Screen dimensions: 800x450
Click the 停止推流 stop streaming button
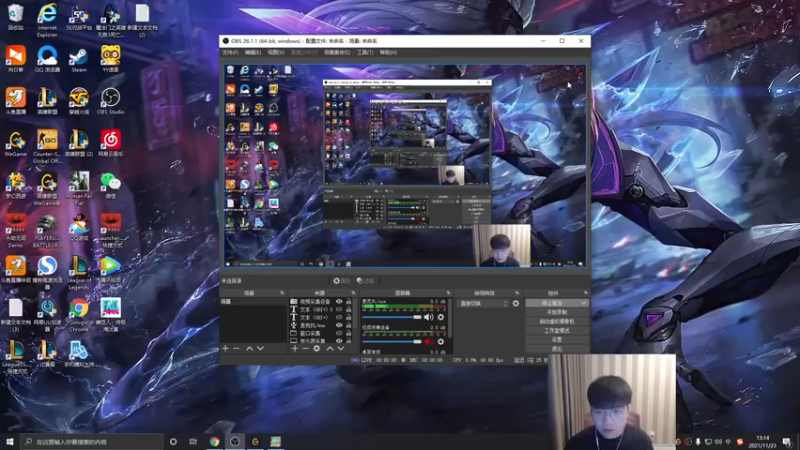pos(553,303)
